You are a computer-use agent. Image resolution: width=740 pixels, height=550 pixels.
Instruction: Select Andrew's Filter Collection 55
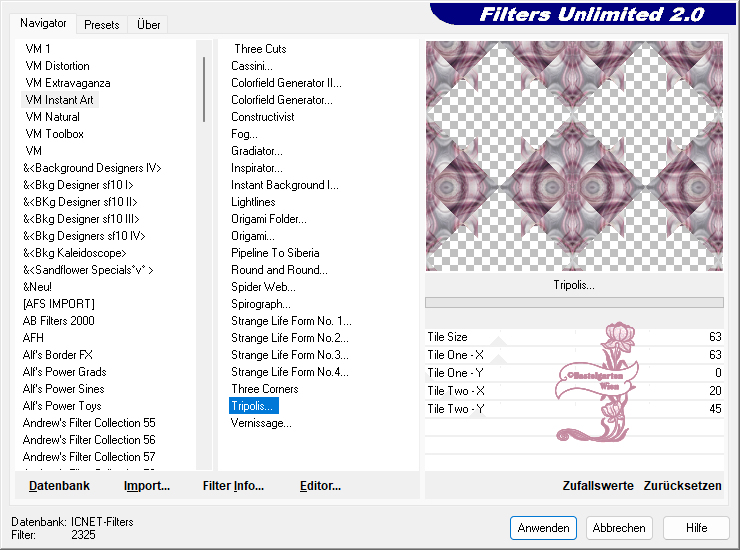click(89, 423)
